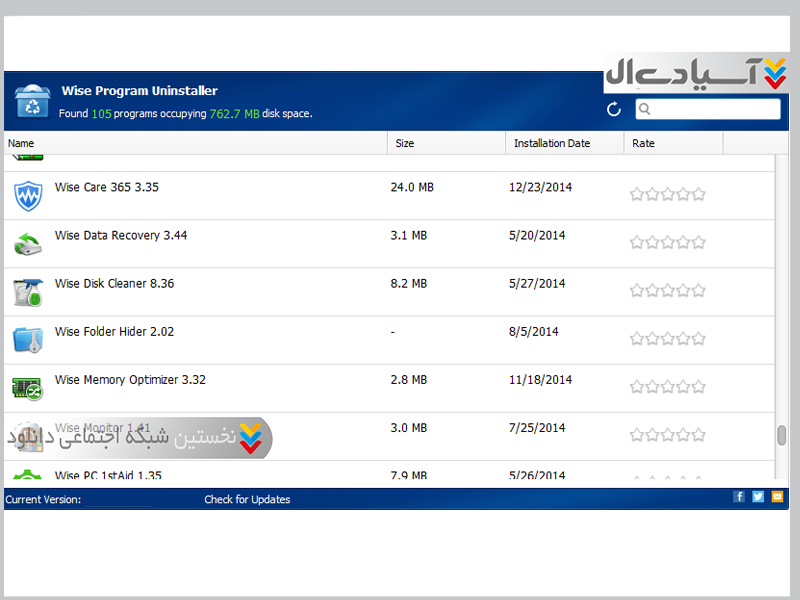Click the Wise Folder Hider icon

click(x=28, y=339)
